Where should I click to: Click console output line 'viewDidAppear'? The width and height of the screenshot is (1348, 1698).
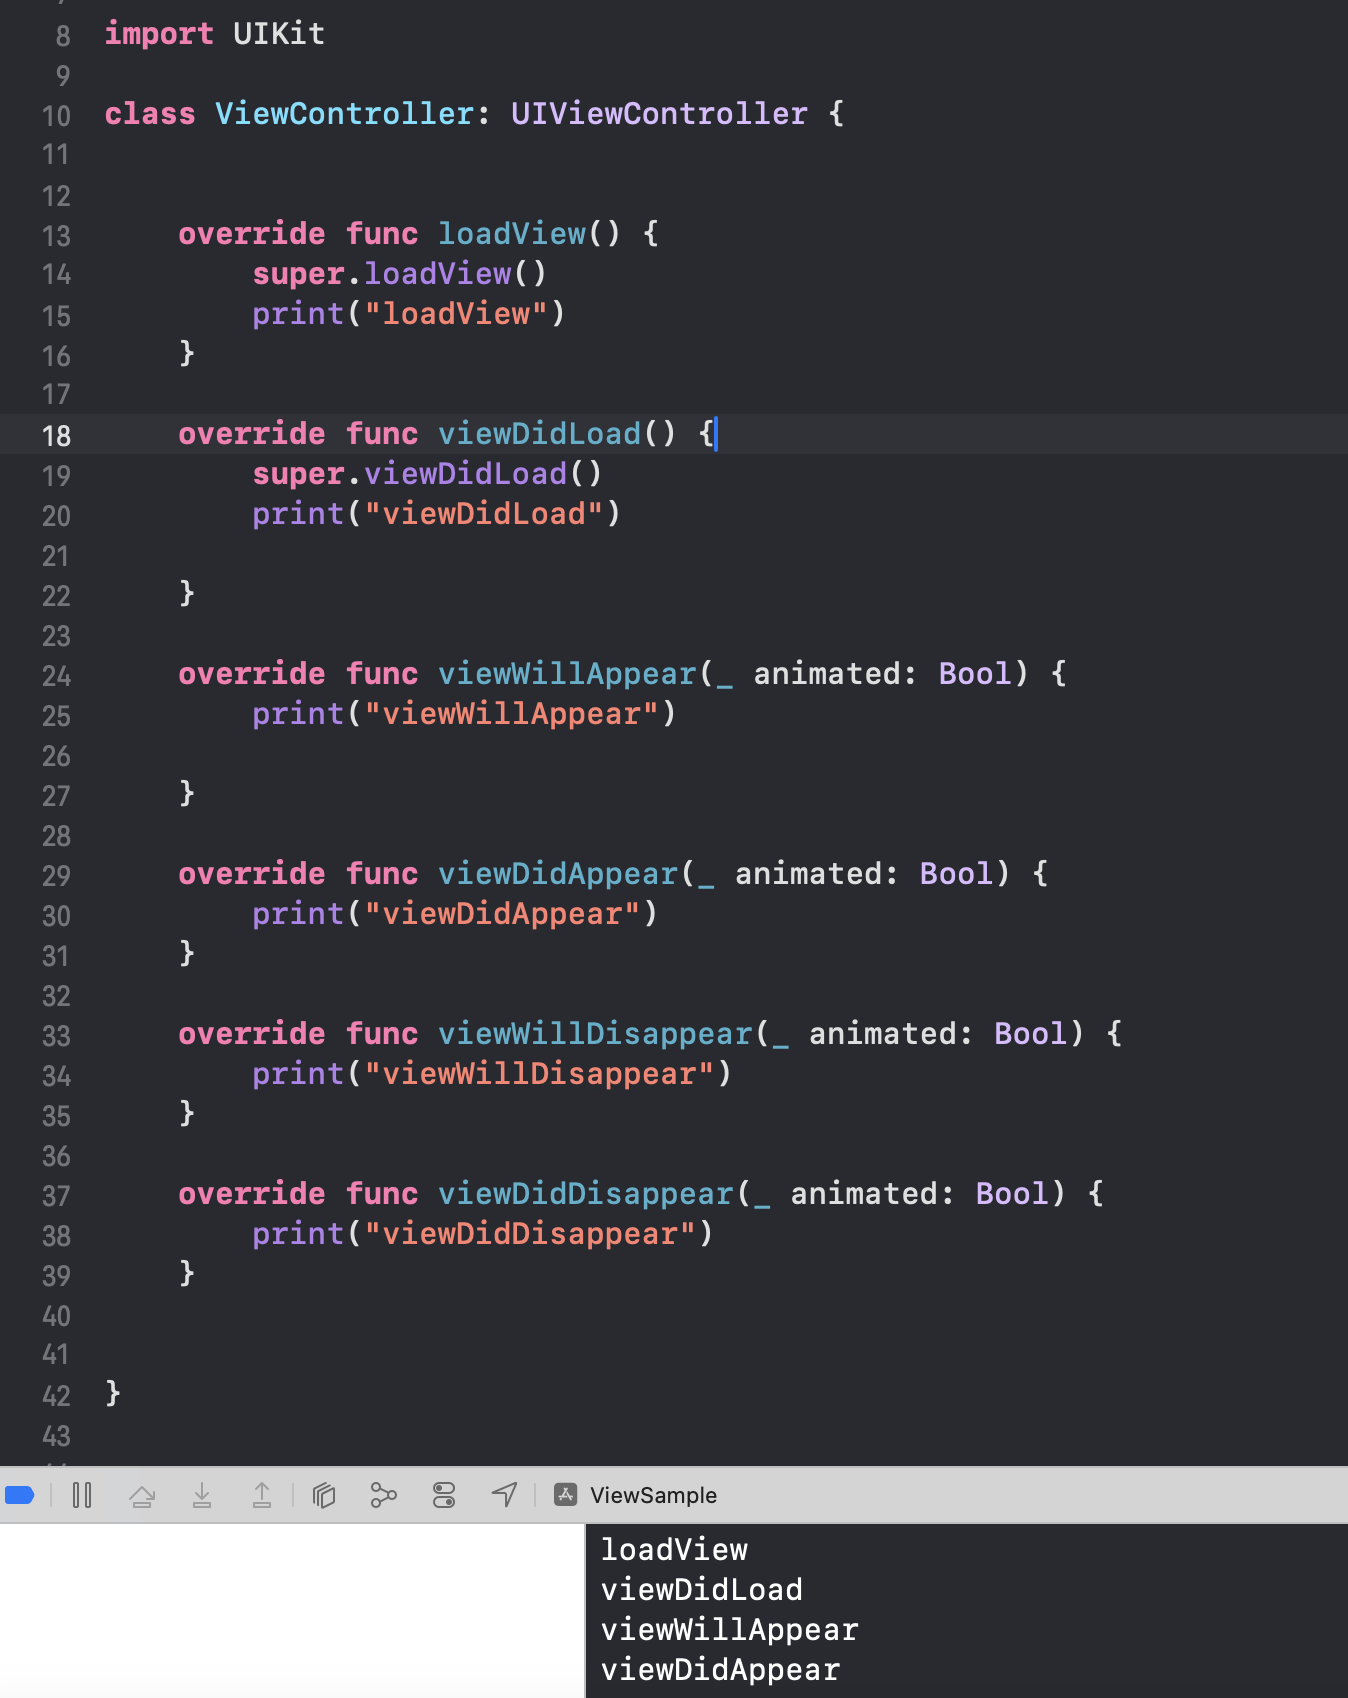click(720, 1670)
